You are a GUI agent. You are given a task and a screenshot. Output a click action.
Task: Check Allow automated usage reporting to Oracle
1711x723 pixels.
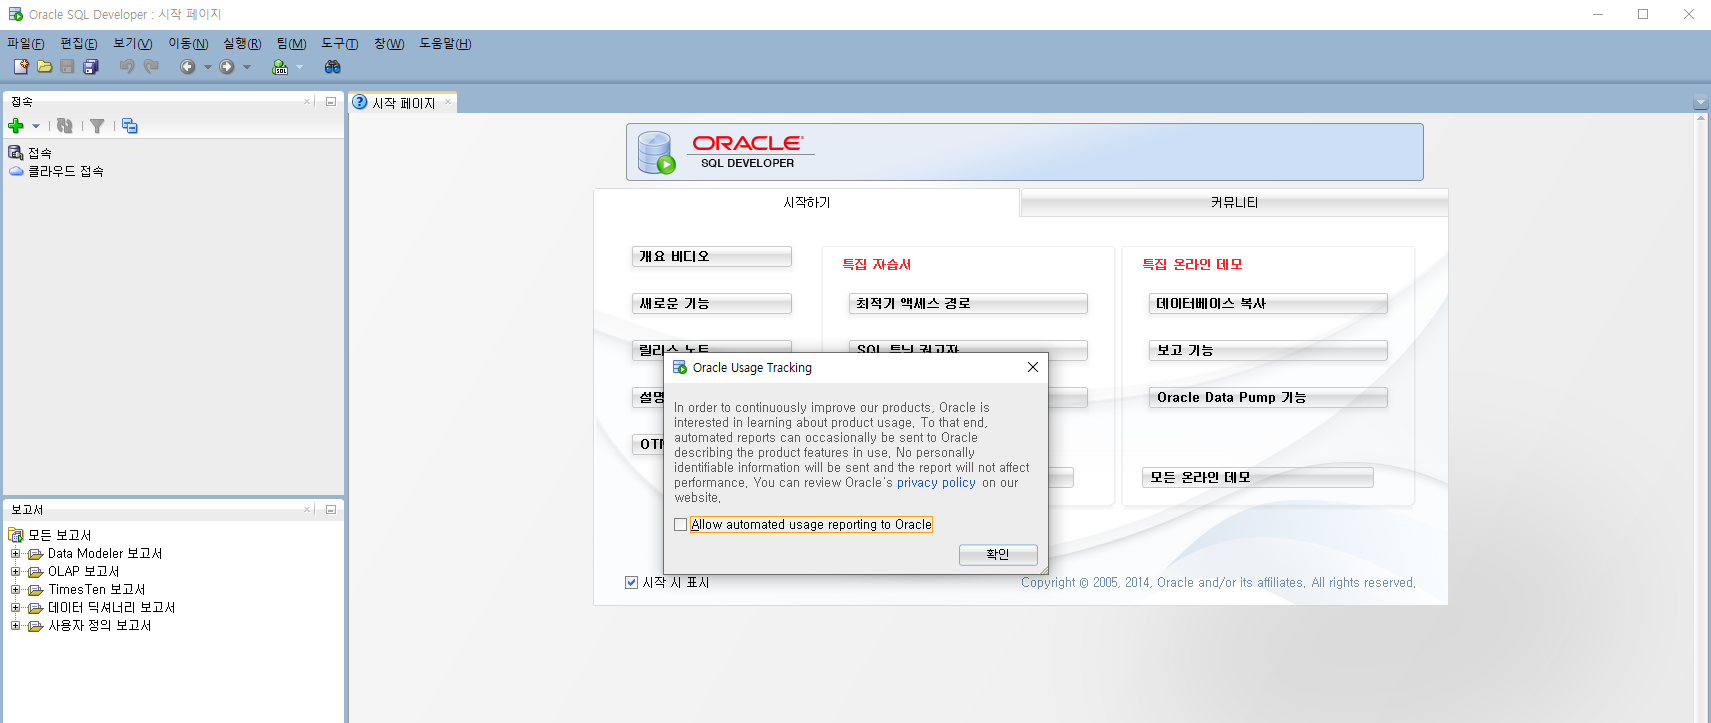click(x=681, y=524)
